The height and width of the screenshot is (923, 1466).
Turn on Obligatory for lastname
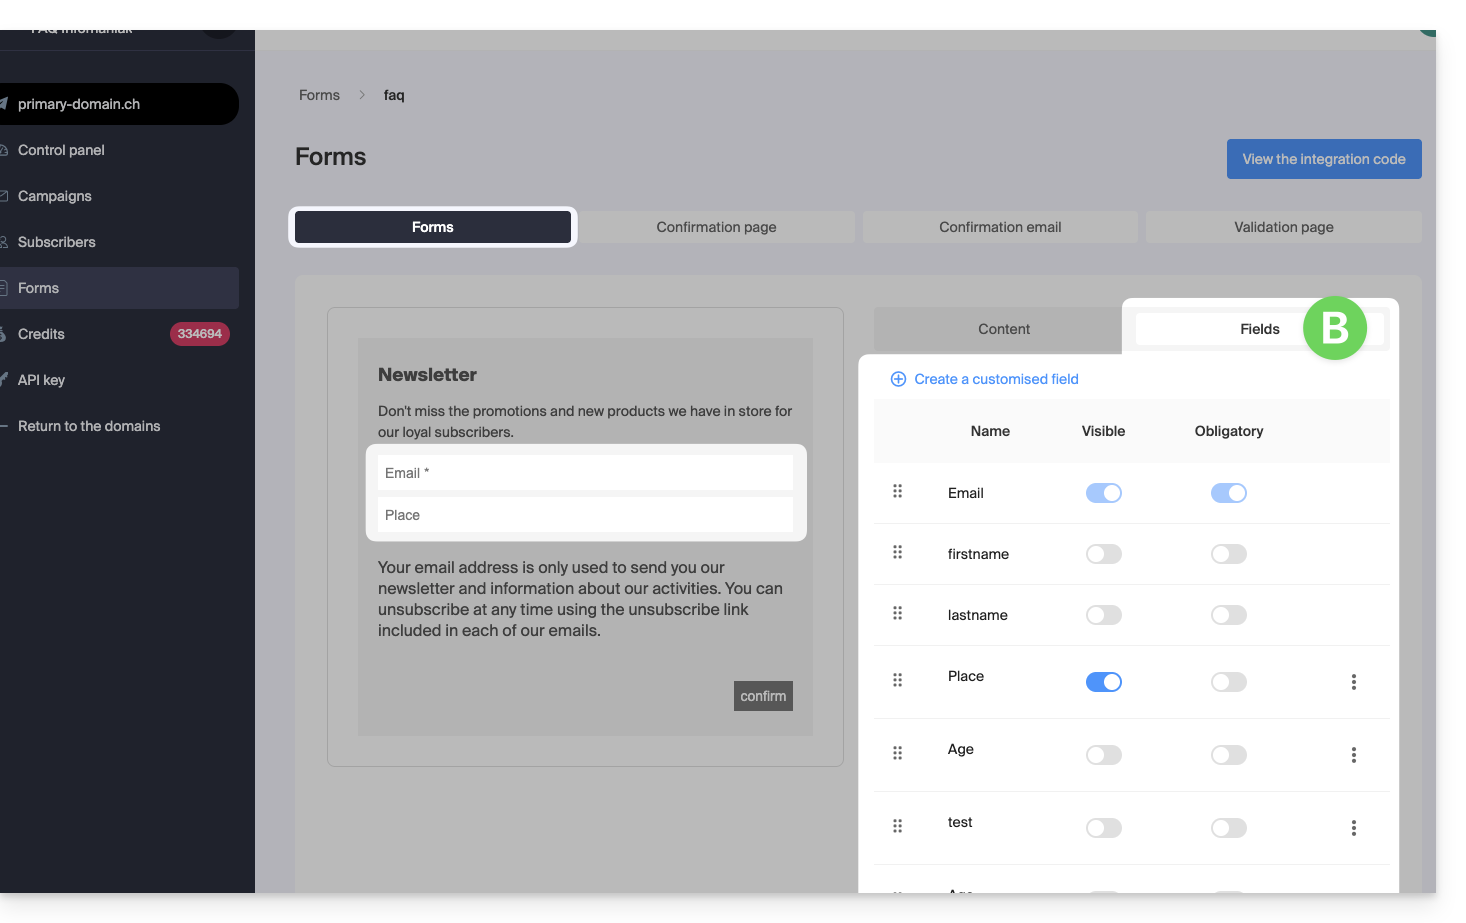tap(1228, 615)
